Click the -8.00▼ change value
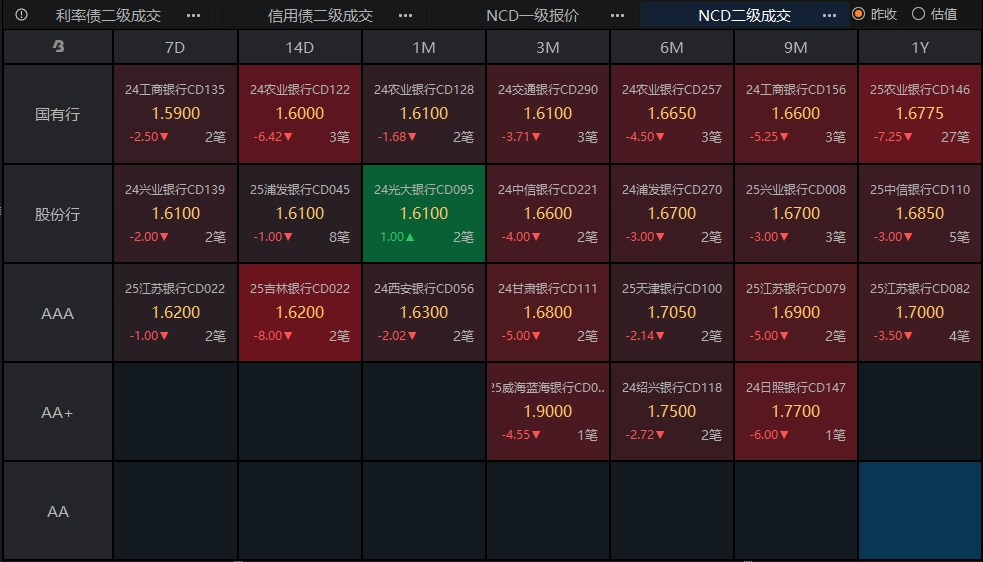The height and width of the screenshot is (562, 983). point(273,336)
